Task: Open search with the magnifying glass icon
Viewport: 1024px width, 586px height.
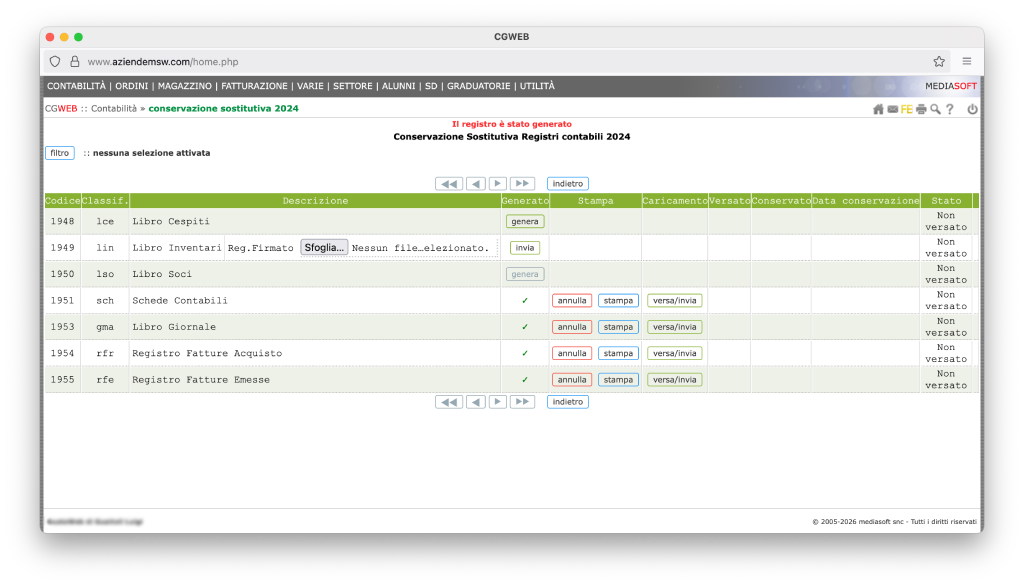Action: tap(935, 109)
